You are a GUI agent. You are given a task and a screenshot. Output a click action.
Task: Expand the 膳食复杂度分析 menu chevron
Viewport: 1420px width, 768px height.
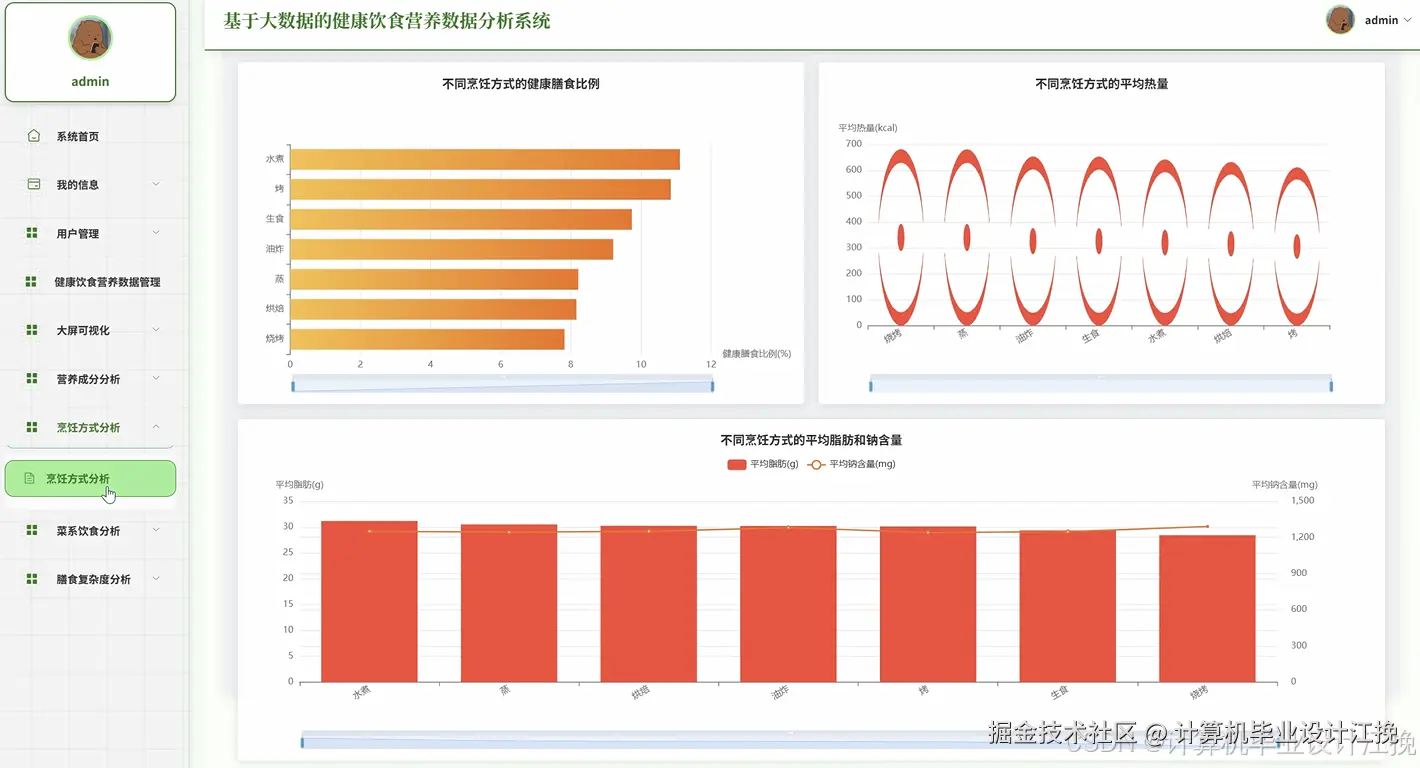156,579
